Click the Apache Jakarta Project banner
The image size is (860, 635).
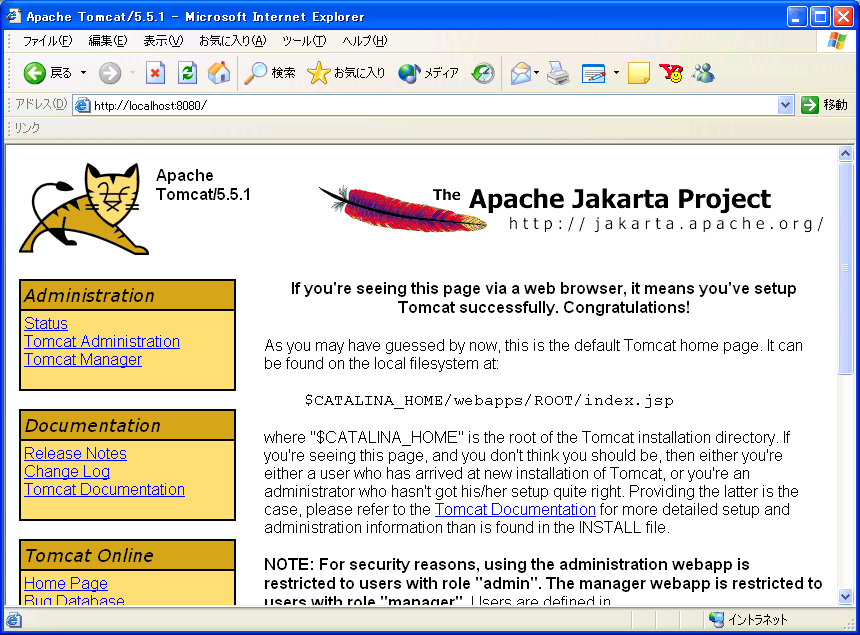point(570,209)
